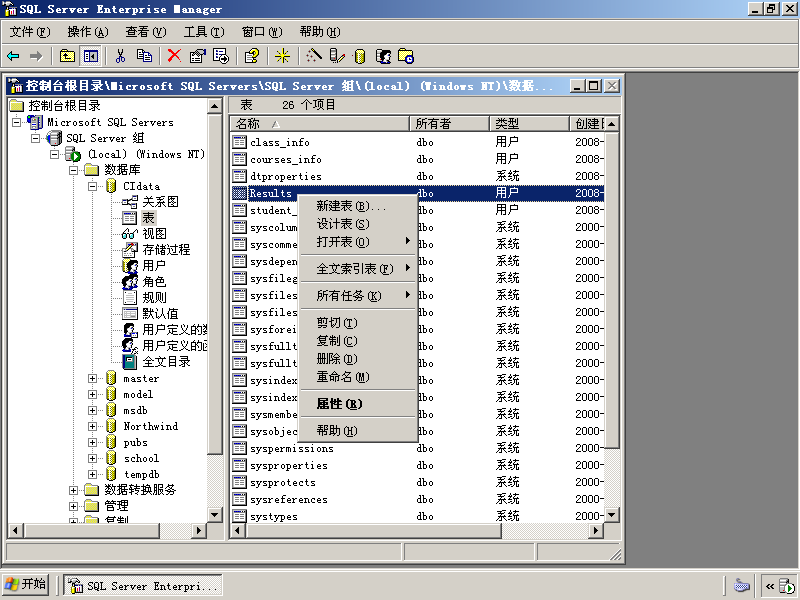The width and height of the screenshot is (800, 600).
Task: Select the 关系图 node in CIdata
Action: 160,202
